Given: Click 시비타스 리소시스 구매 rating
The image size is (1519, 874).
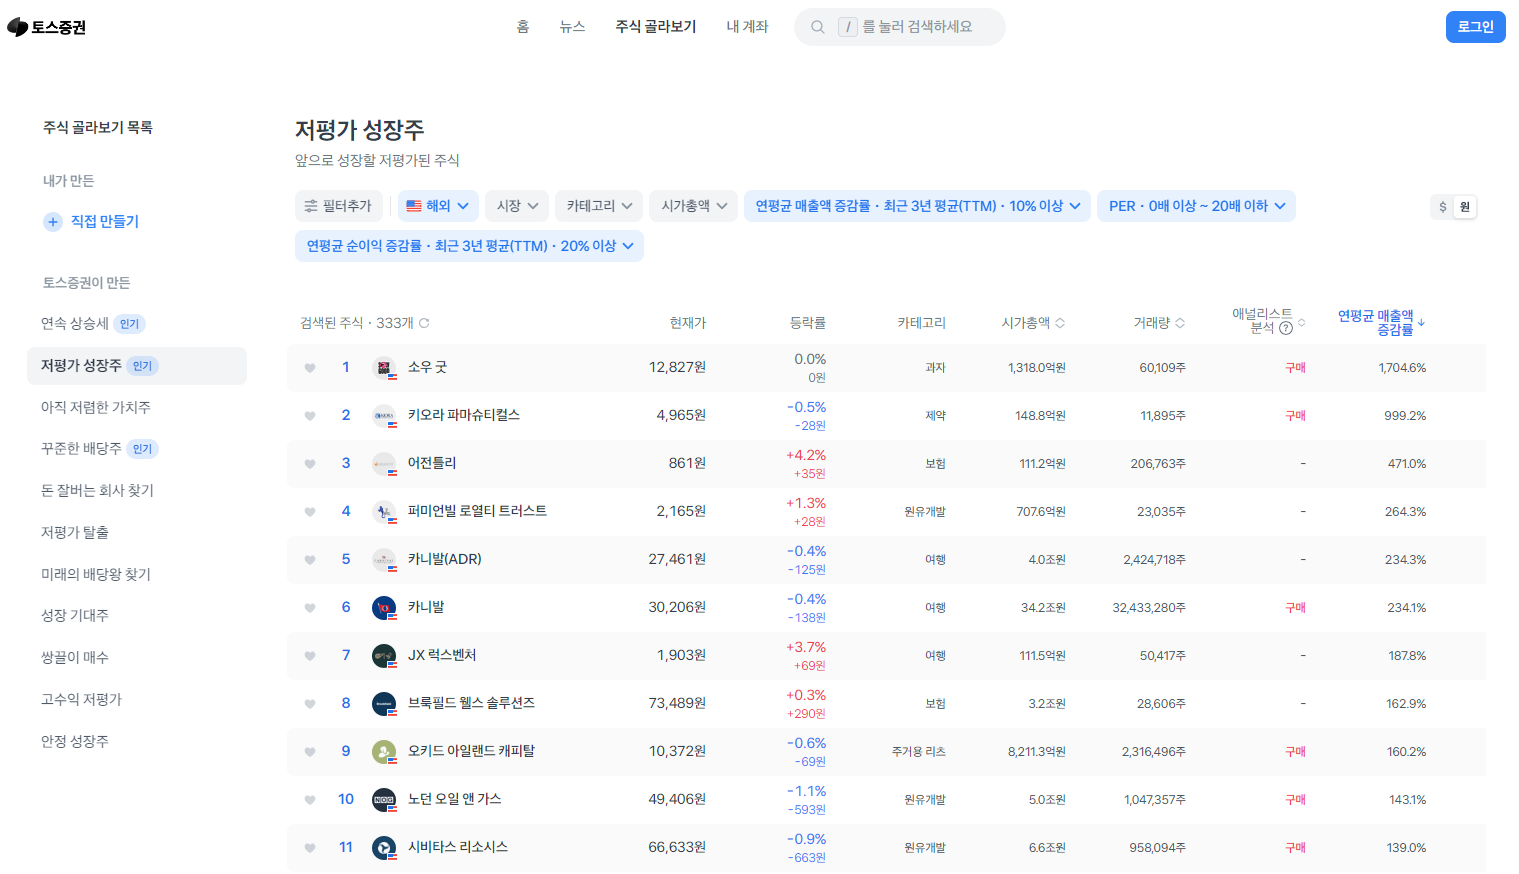Looking at the screenshot, I should coord(1295,848).
